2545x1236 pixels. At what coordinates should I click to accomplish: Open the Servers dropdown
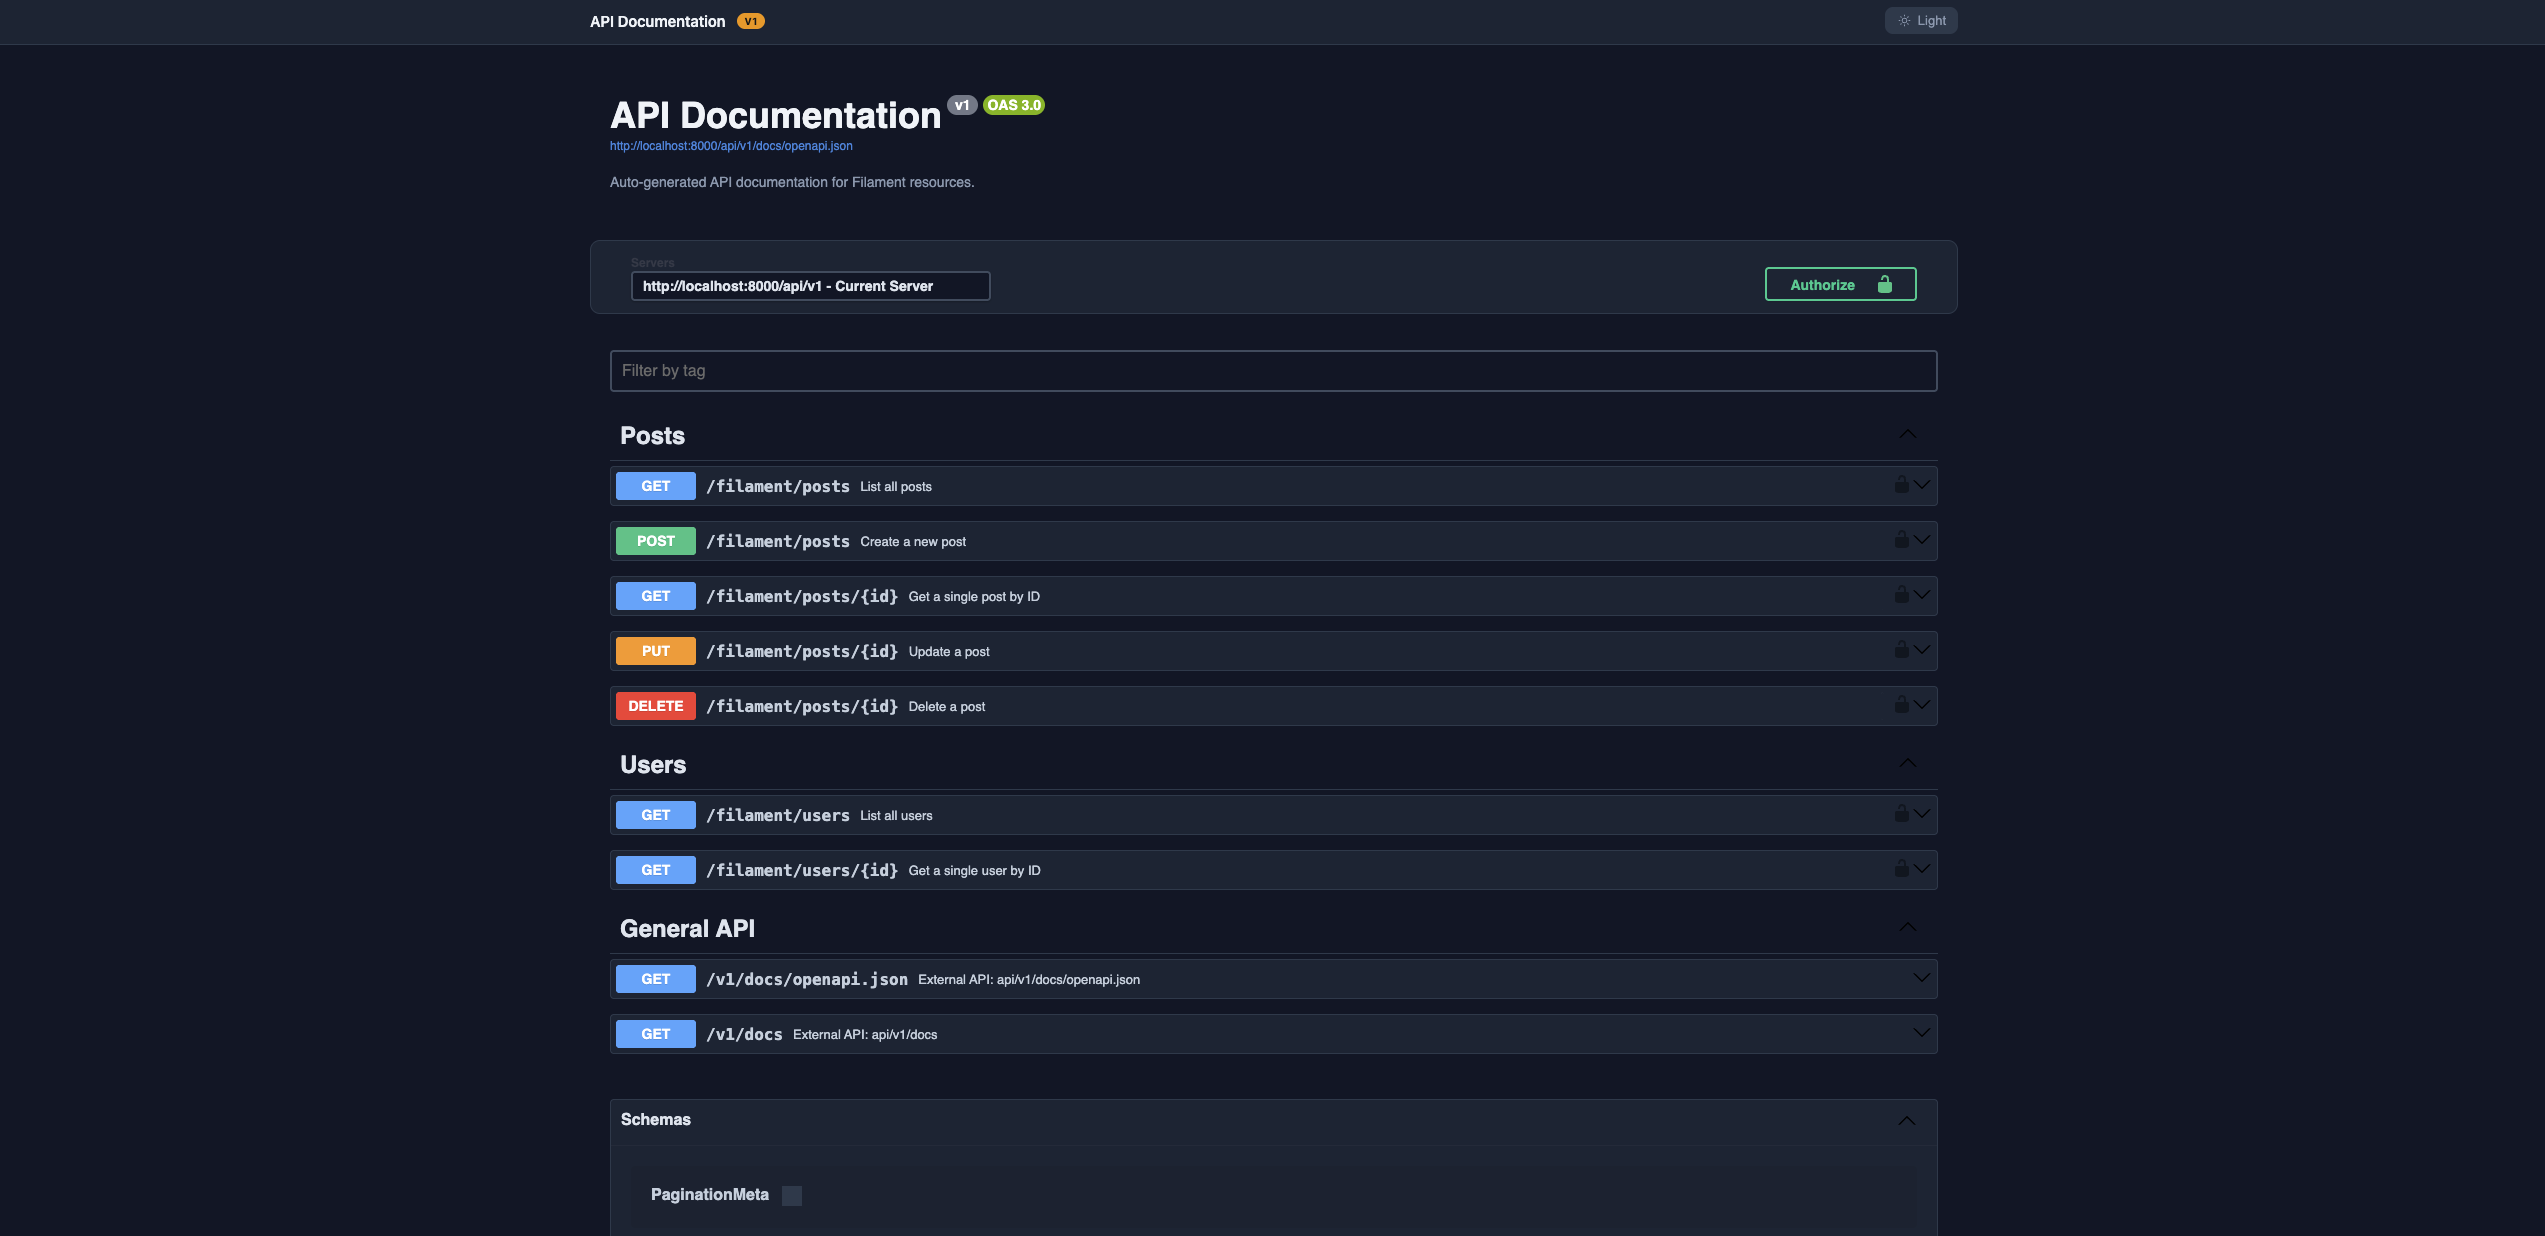(810, 286)
